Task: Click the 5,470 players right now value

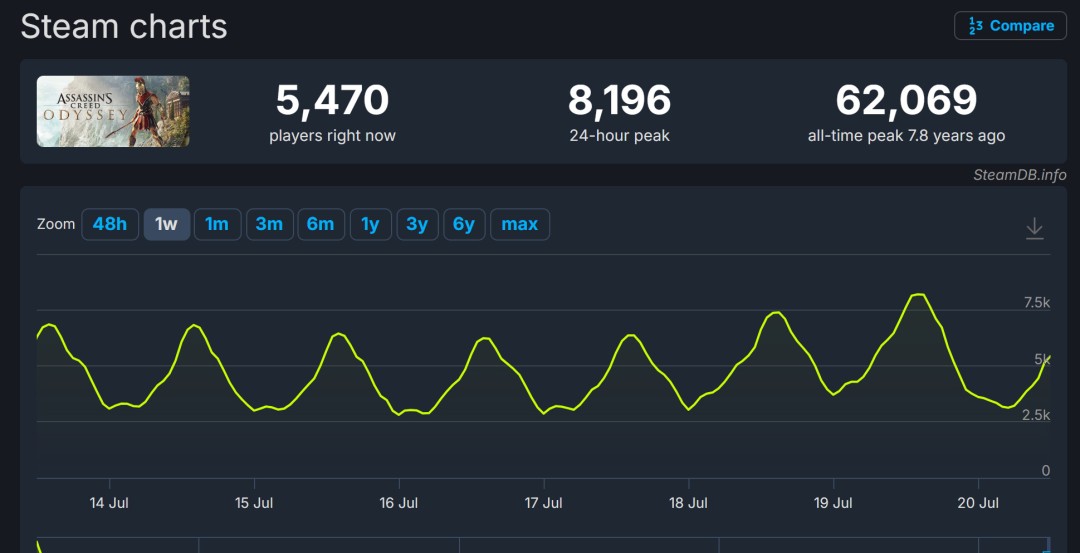Action: (x=333, y=100)
